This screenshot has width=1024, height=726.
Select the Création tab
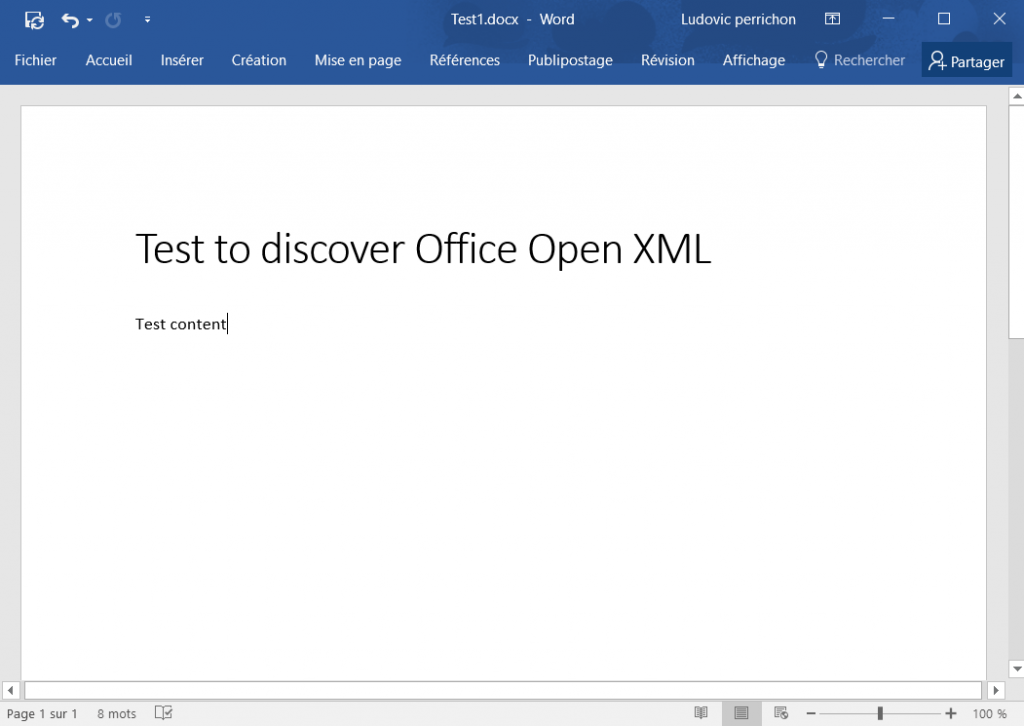[x=259, y=60]
